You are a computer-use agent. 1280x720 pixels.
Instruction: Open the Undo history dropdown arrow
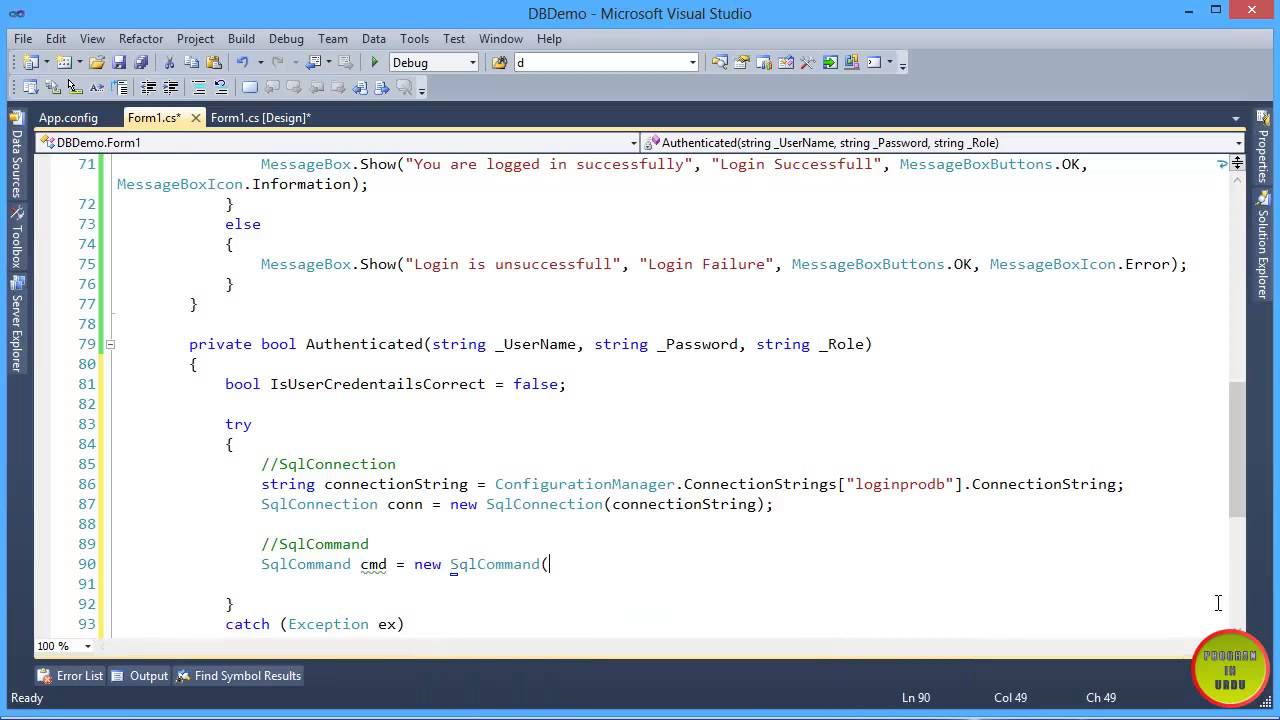click(260, 62)
